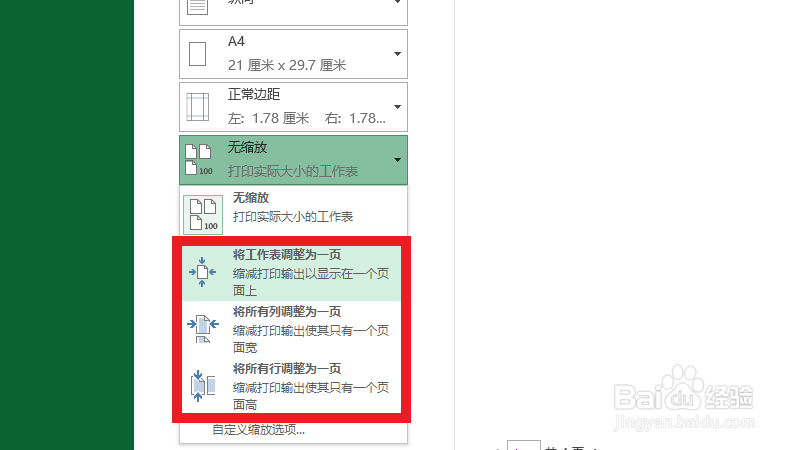Click the fit all columns icon
This screenshot has height=450, width=800.
pos(203,329)
